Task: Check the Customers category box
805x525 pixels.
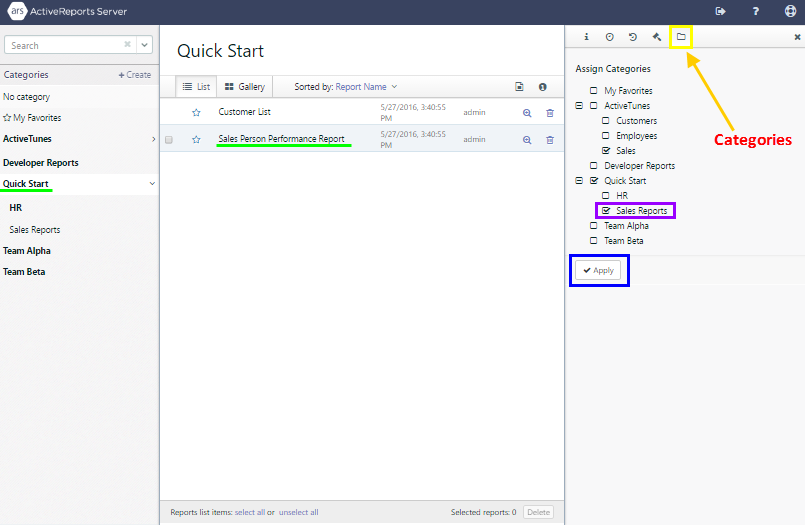Action: pos(606,121)
